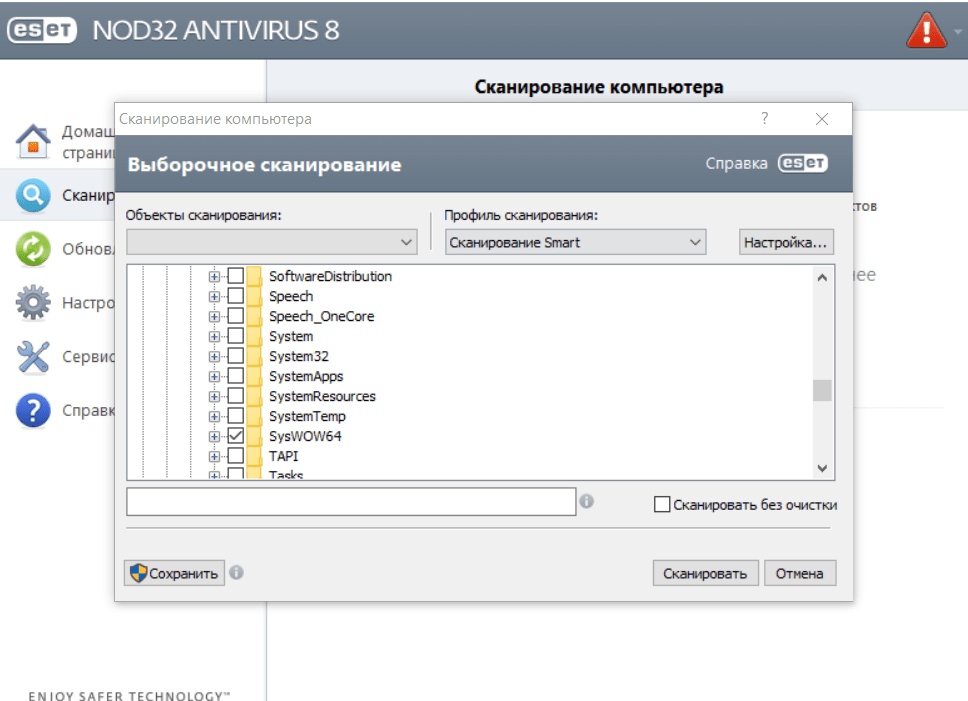The width and height of the screenshot is (968, 701).
Task: Click the Настройка... button
Action: 786,242
